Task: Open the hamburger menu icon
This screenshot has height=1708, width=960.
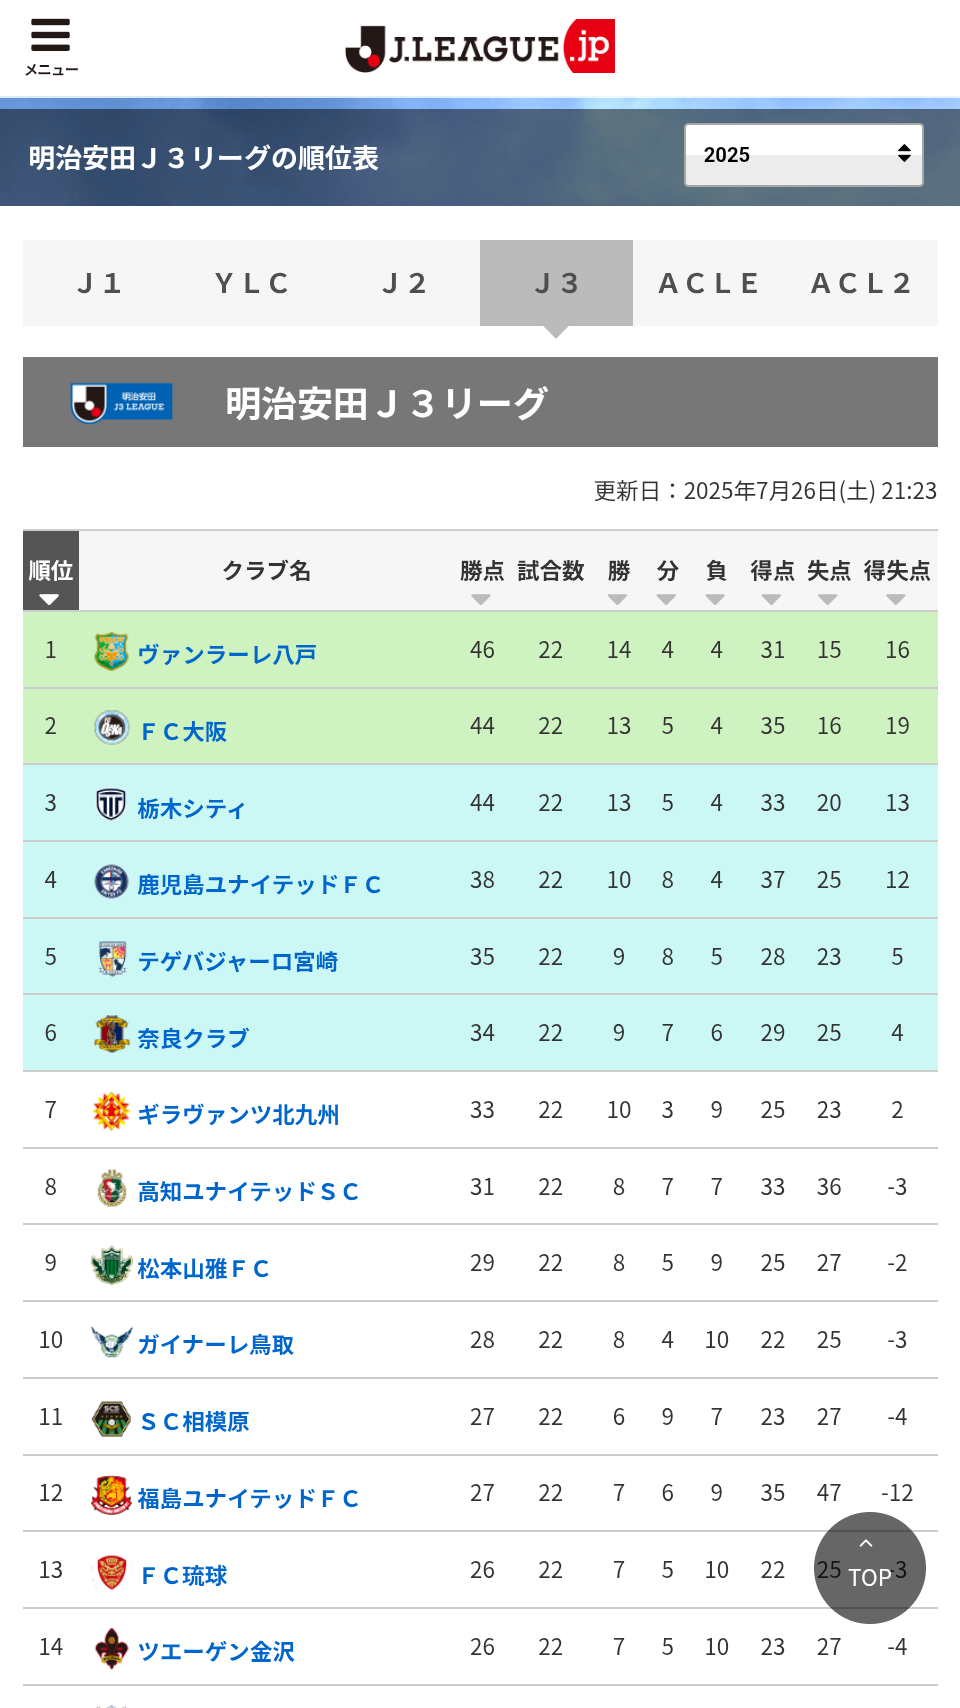Action: click(x=50, y=45)
